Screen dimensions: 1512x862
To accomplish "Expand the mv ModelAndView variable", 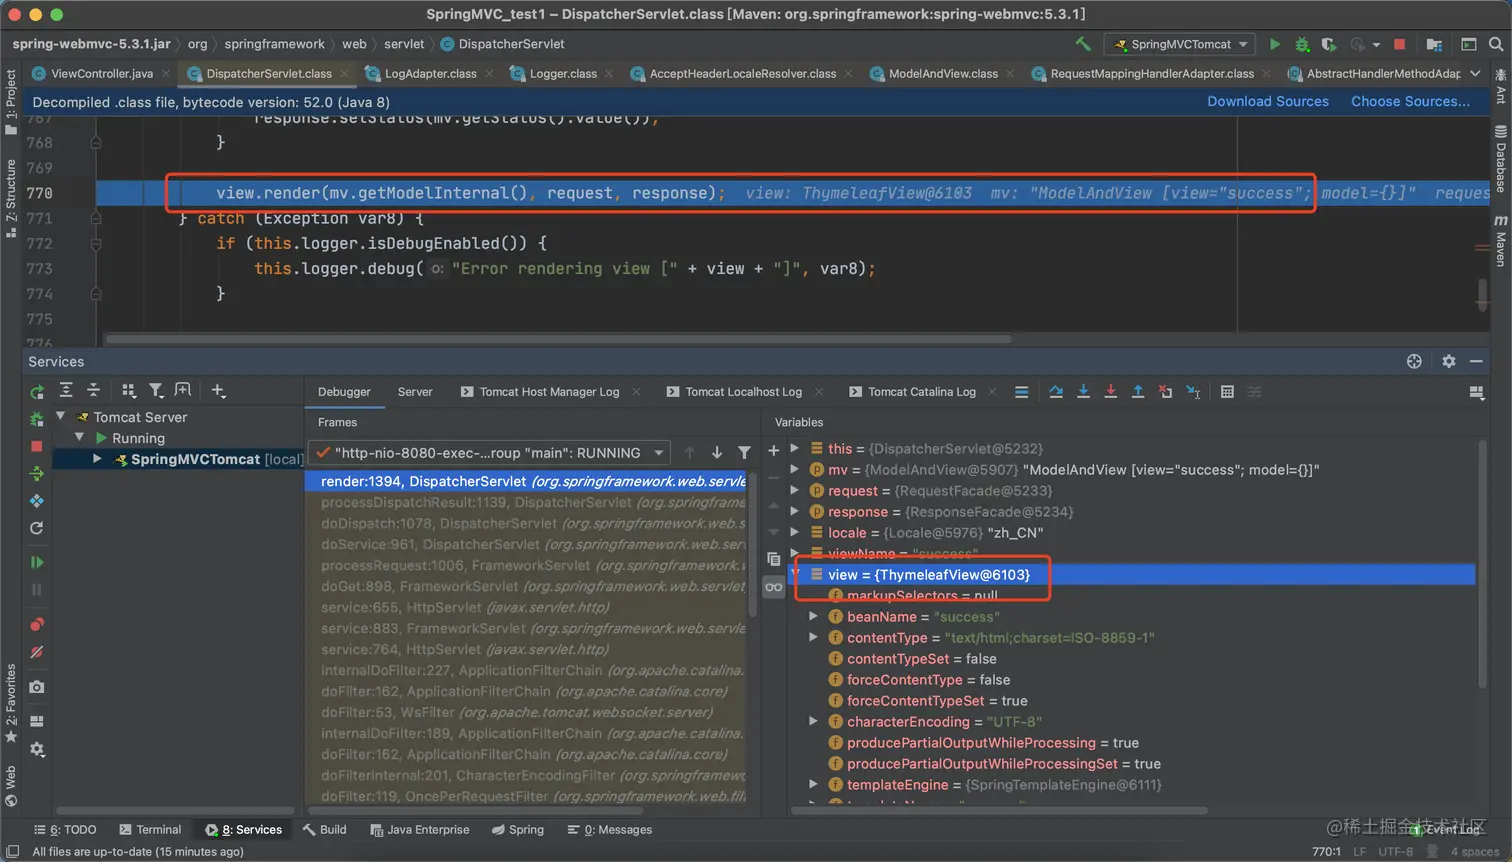I will (795, 469).
